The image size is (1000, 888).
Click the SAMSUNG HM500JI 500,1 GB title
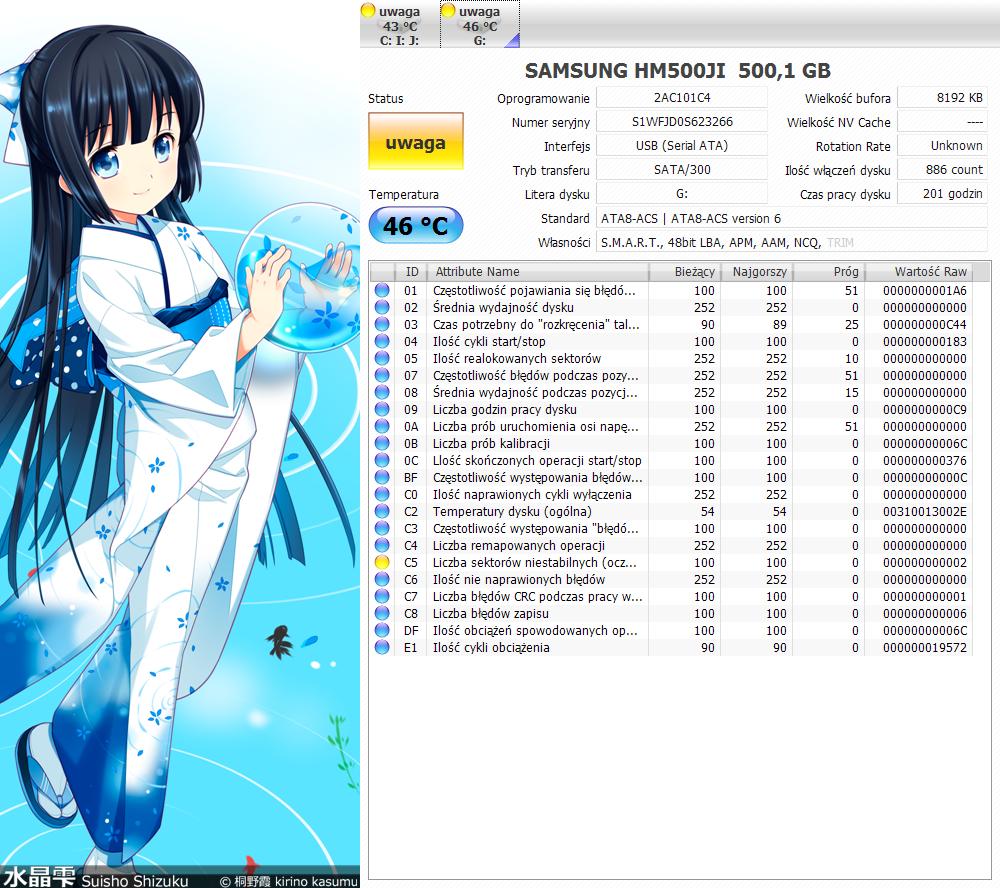click(677, 70)
